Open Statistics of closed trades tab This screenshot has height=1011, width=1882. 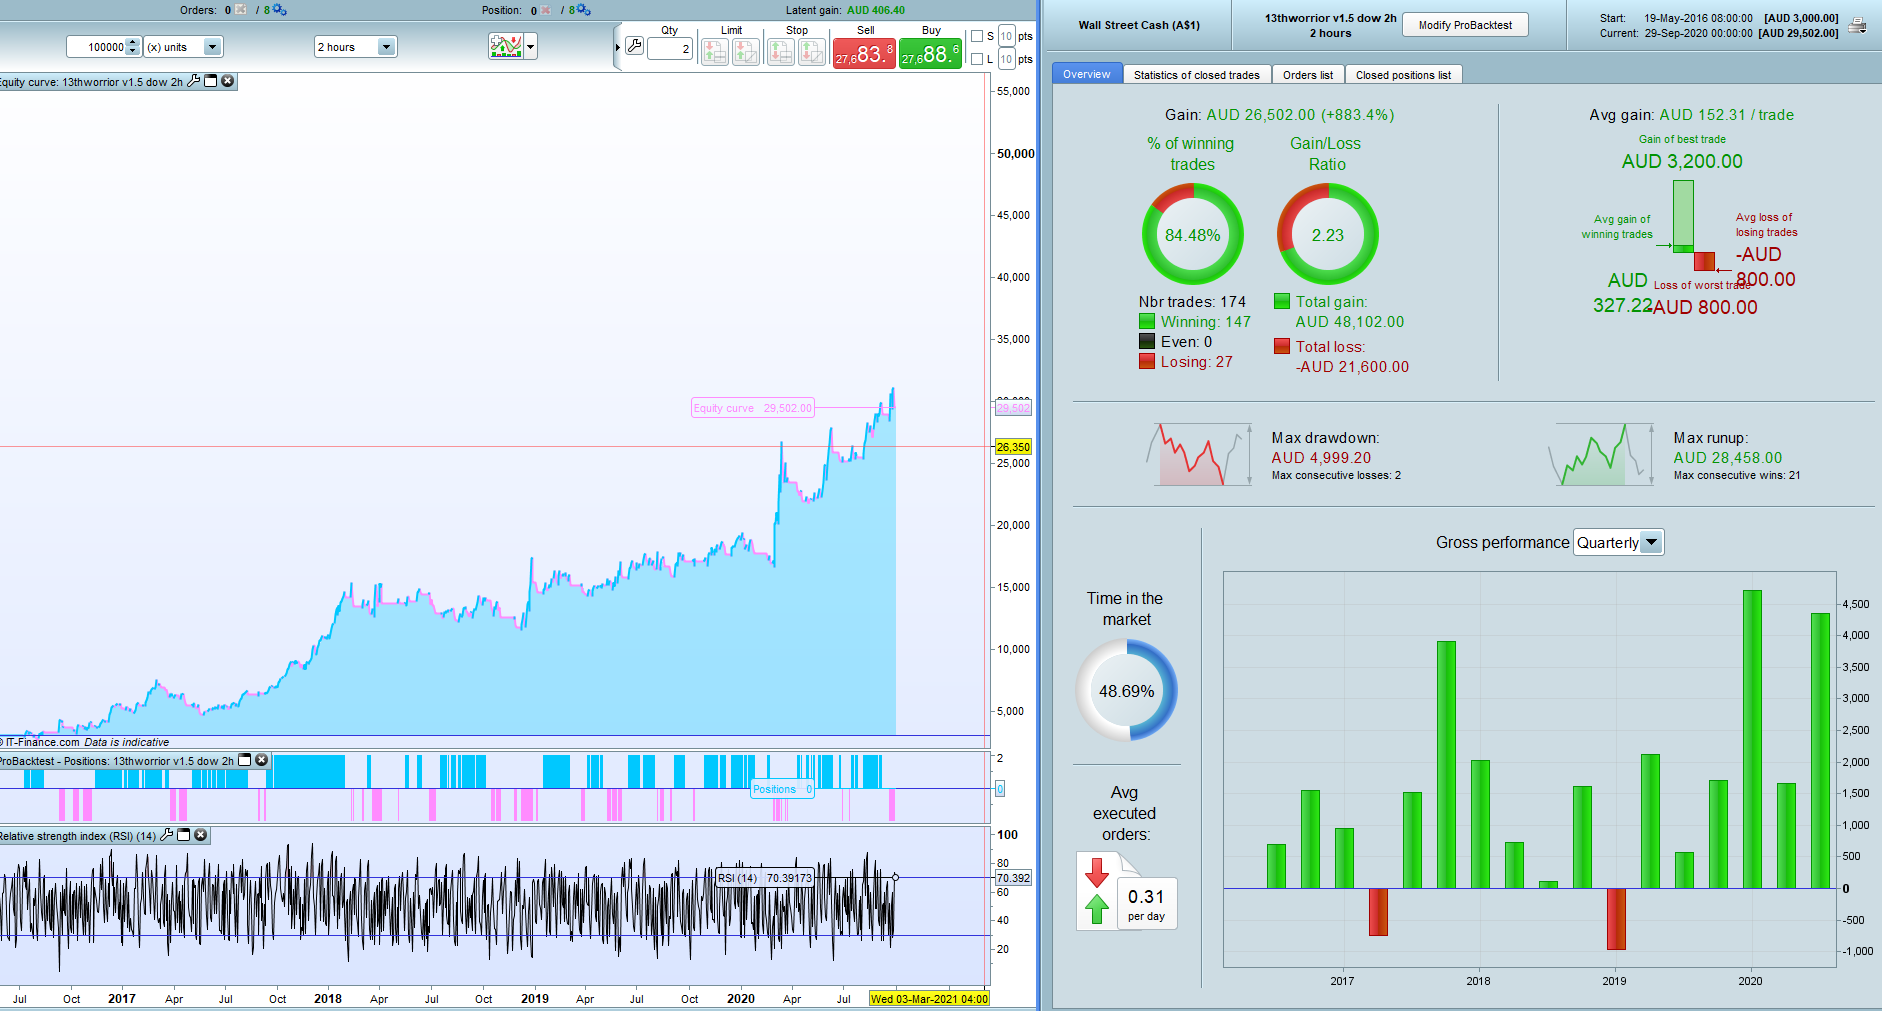1197,75
